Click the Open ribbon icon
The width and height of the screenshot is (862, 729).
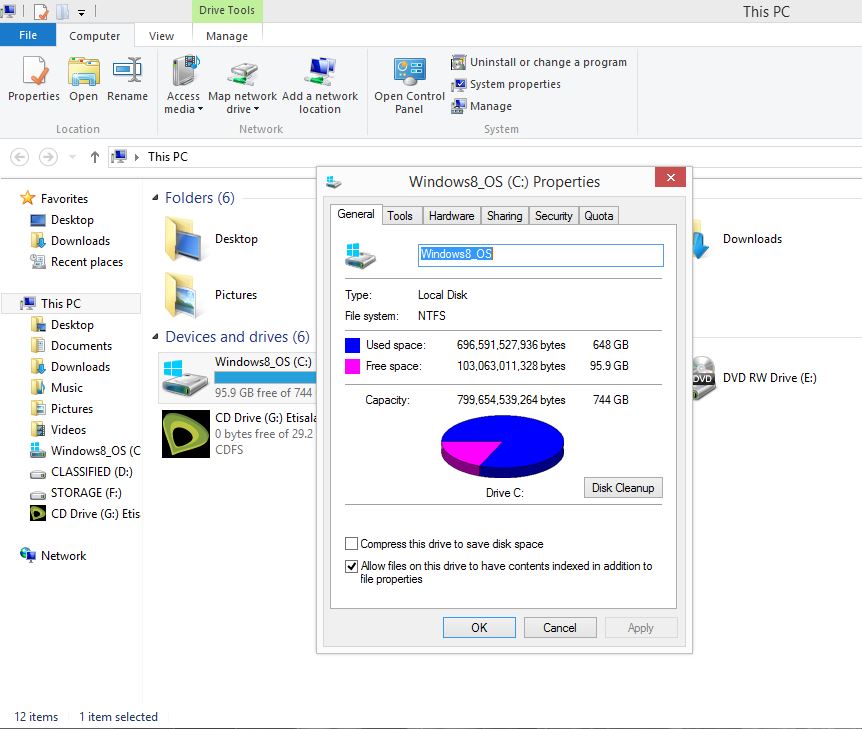84,79
